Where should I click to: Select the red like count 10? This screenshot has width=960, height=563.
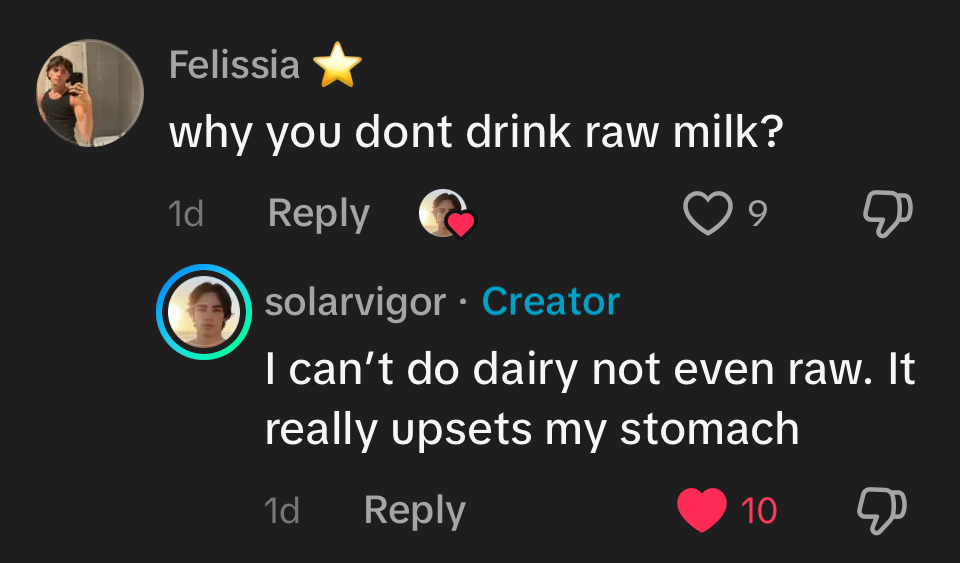759,511
